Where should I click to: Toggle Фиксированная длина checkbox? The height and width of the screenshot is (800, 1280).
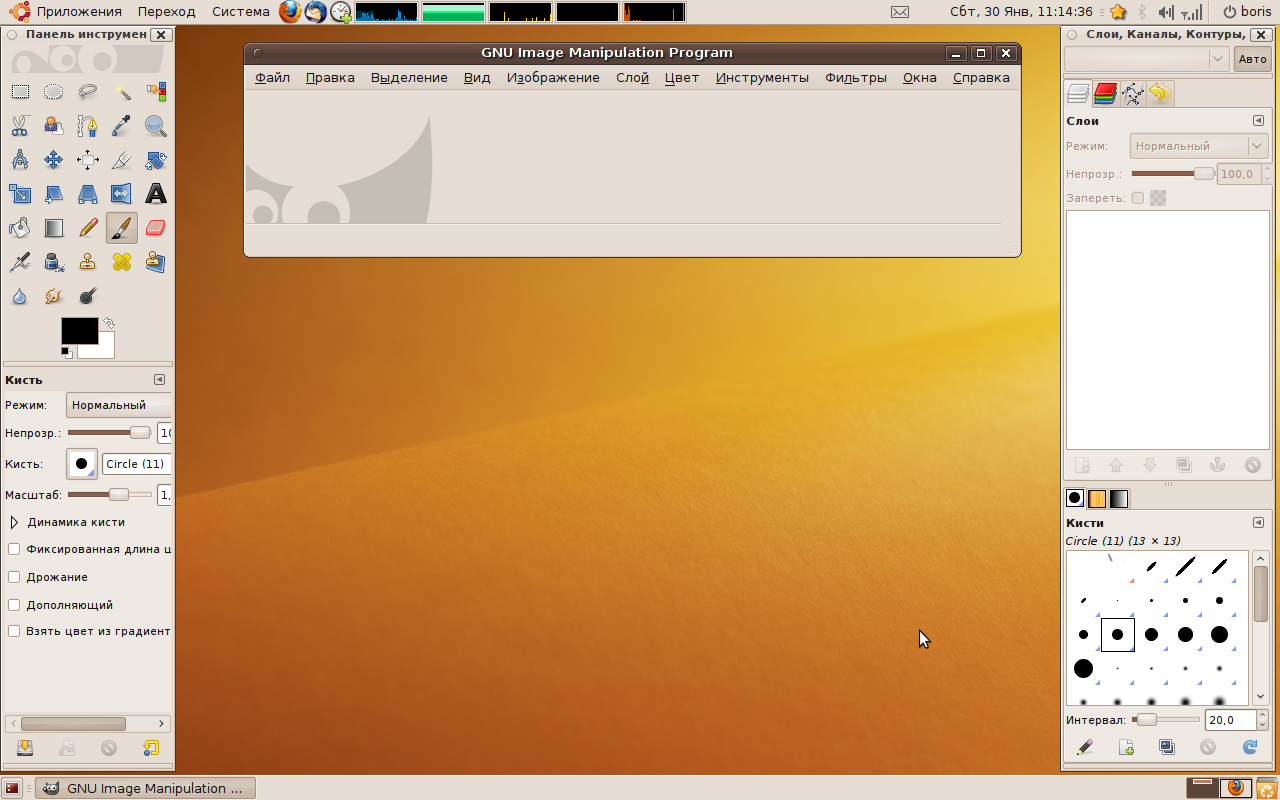click(14, 549)
